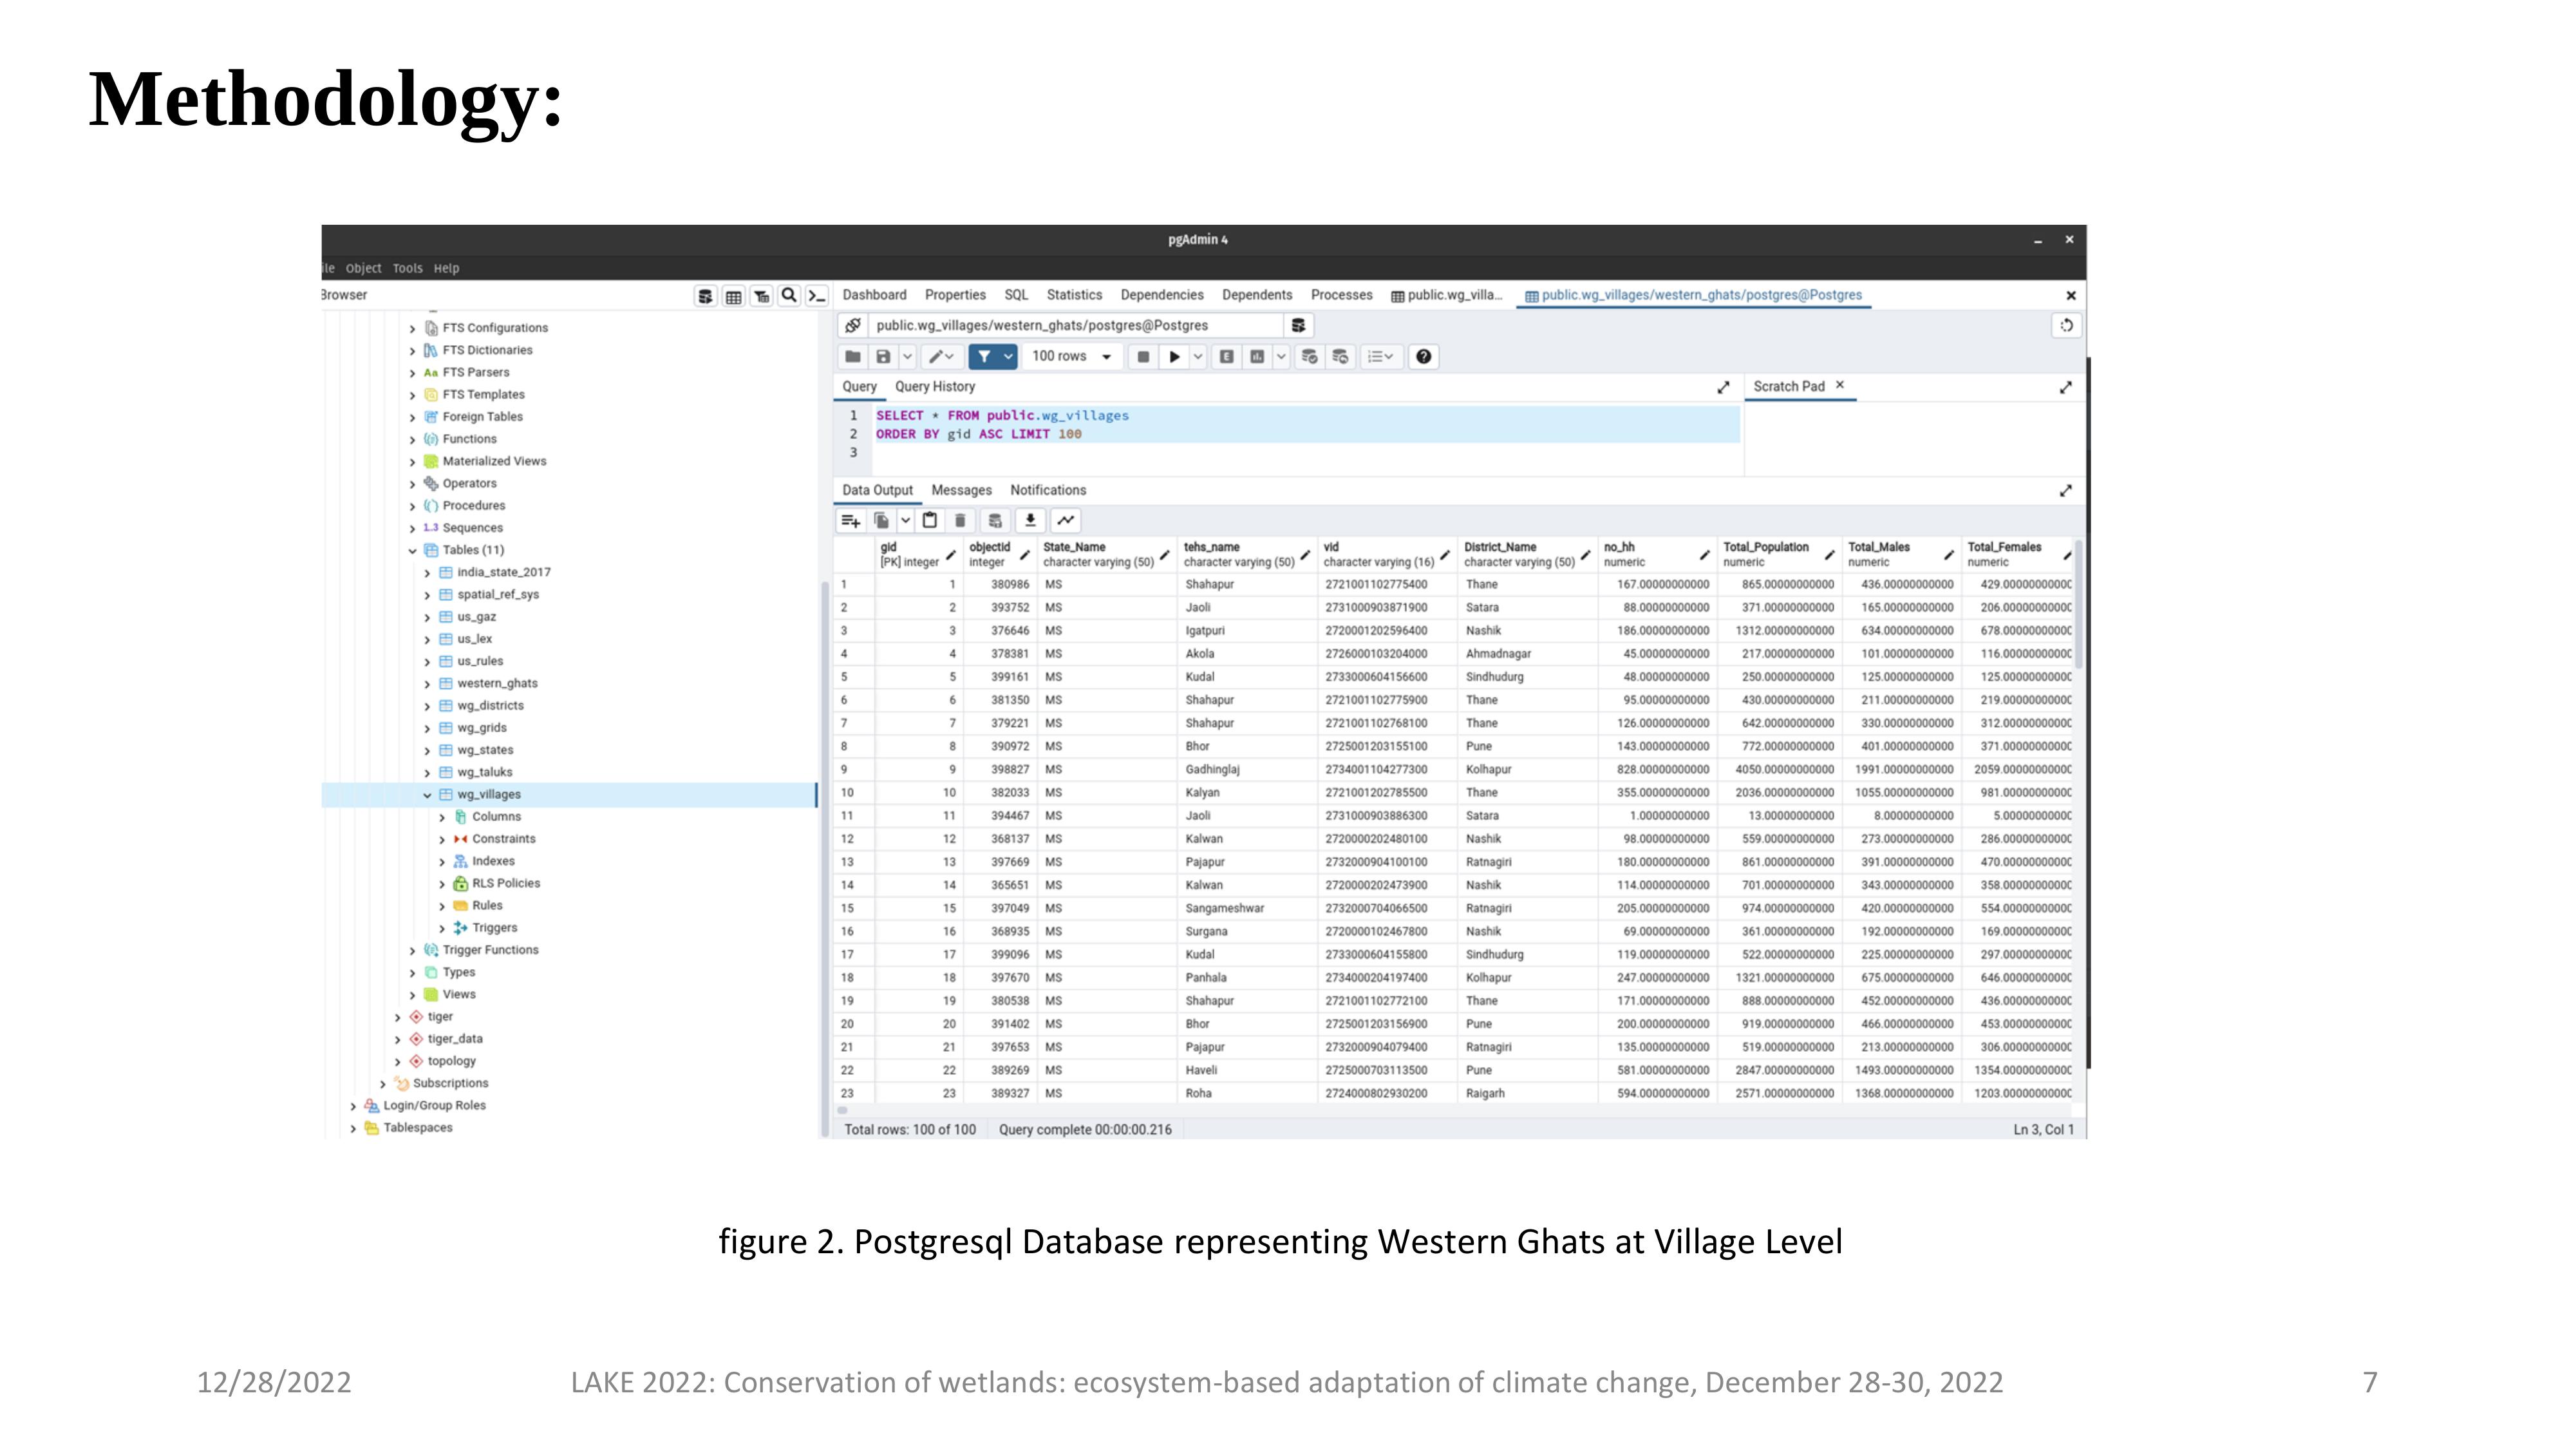Select the Columns item under wg_villages
The width and height of the screenshot is (2576, 1449).
[496, 817]
